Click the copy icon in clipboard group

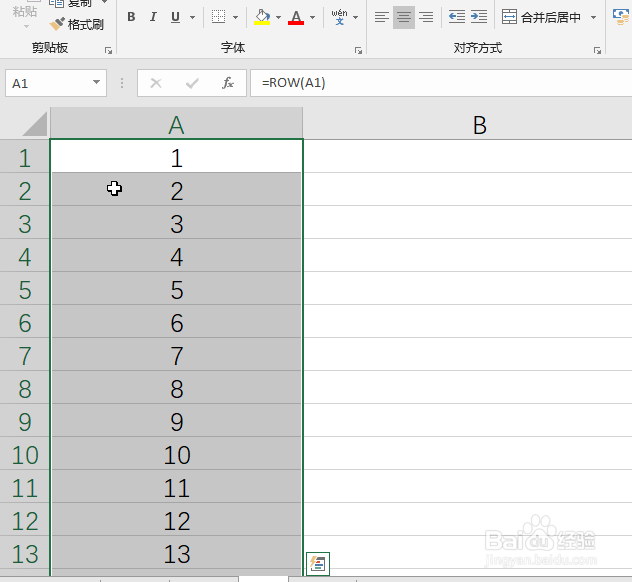tap(57, 4)
